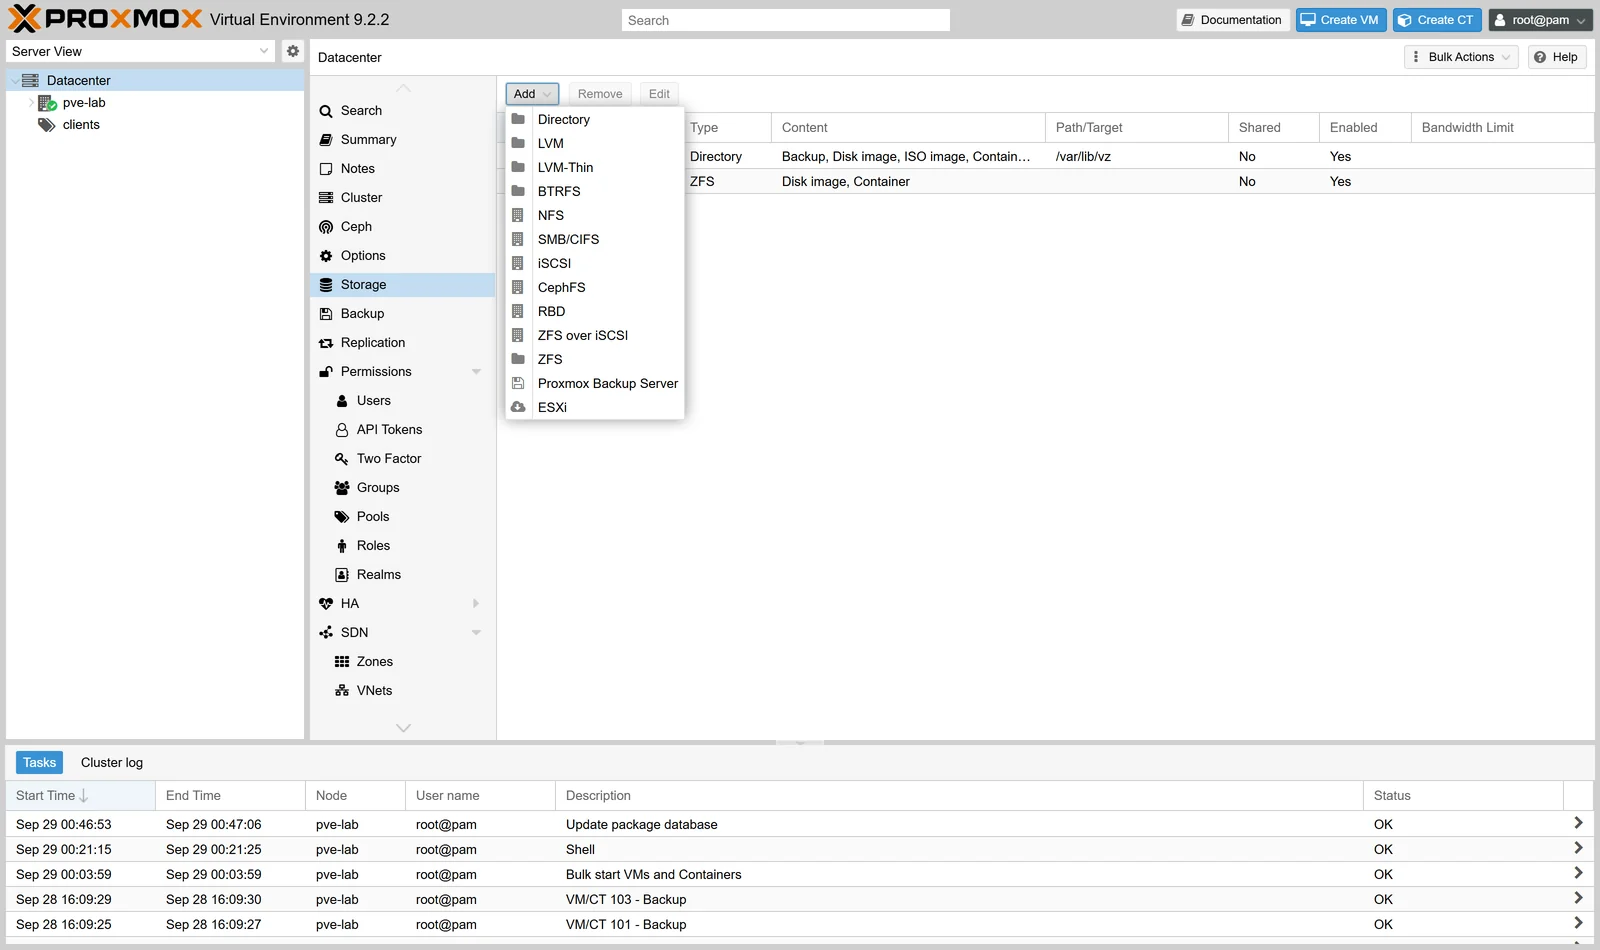
Task: Choose RBD from the Add menu
Action: click(x=594, y=312)
